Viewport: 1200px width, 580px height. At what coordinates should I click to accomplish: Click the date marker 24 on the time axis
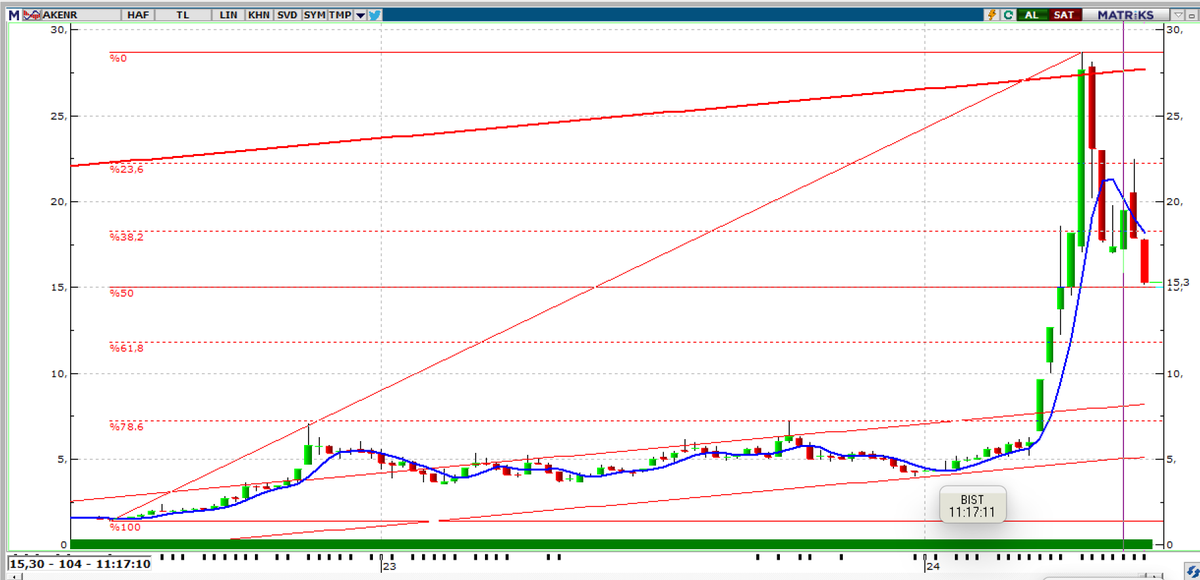(932, 566)
